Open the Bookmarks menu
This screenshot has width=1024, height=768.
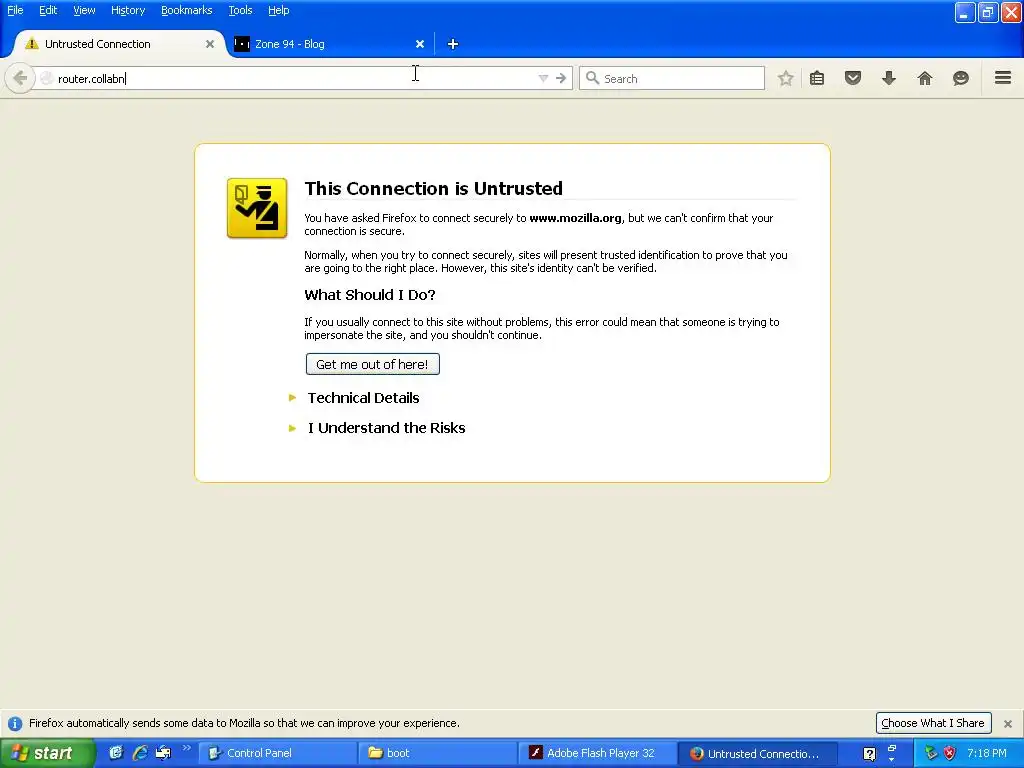pyautogui.click(x=187, y=10)
